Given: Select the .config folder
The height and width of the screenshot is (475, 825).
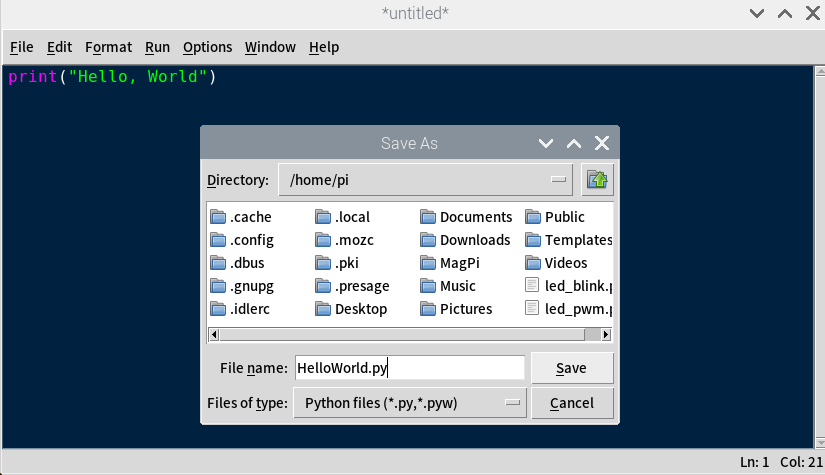Looking at the screenshot, I should click(x=242, y=240).
